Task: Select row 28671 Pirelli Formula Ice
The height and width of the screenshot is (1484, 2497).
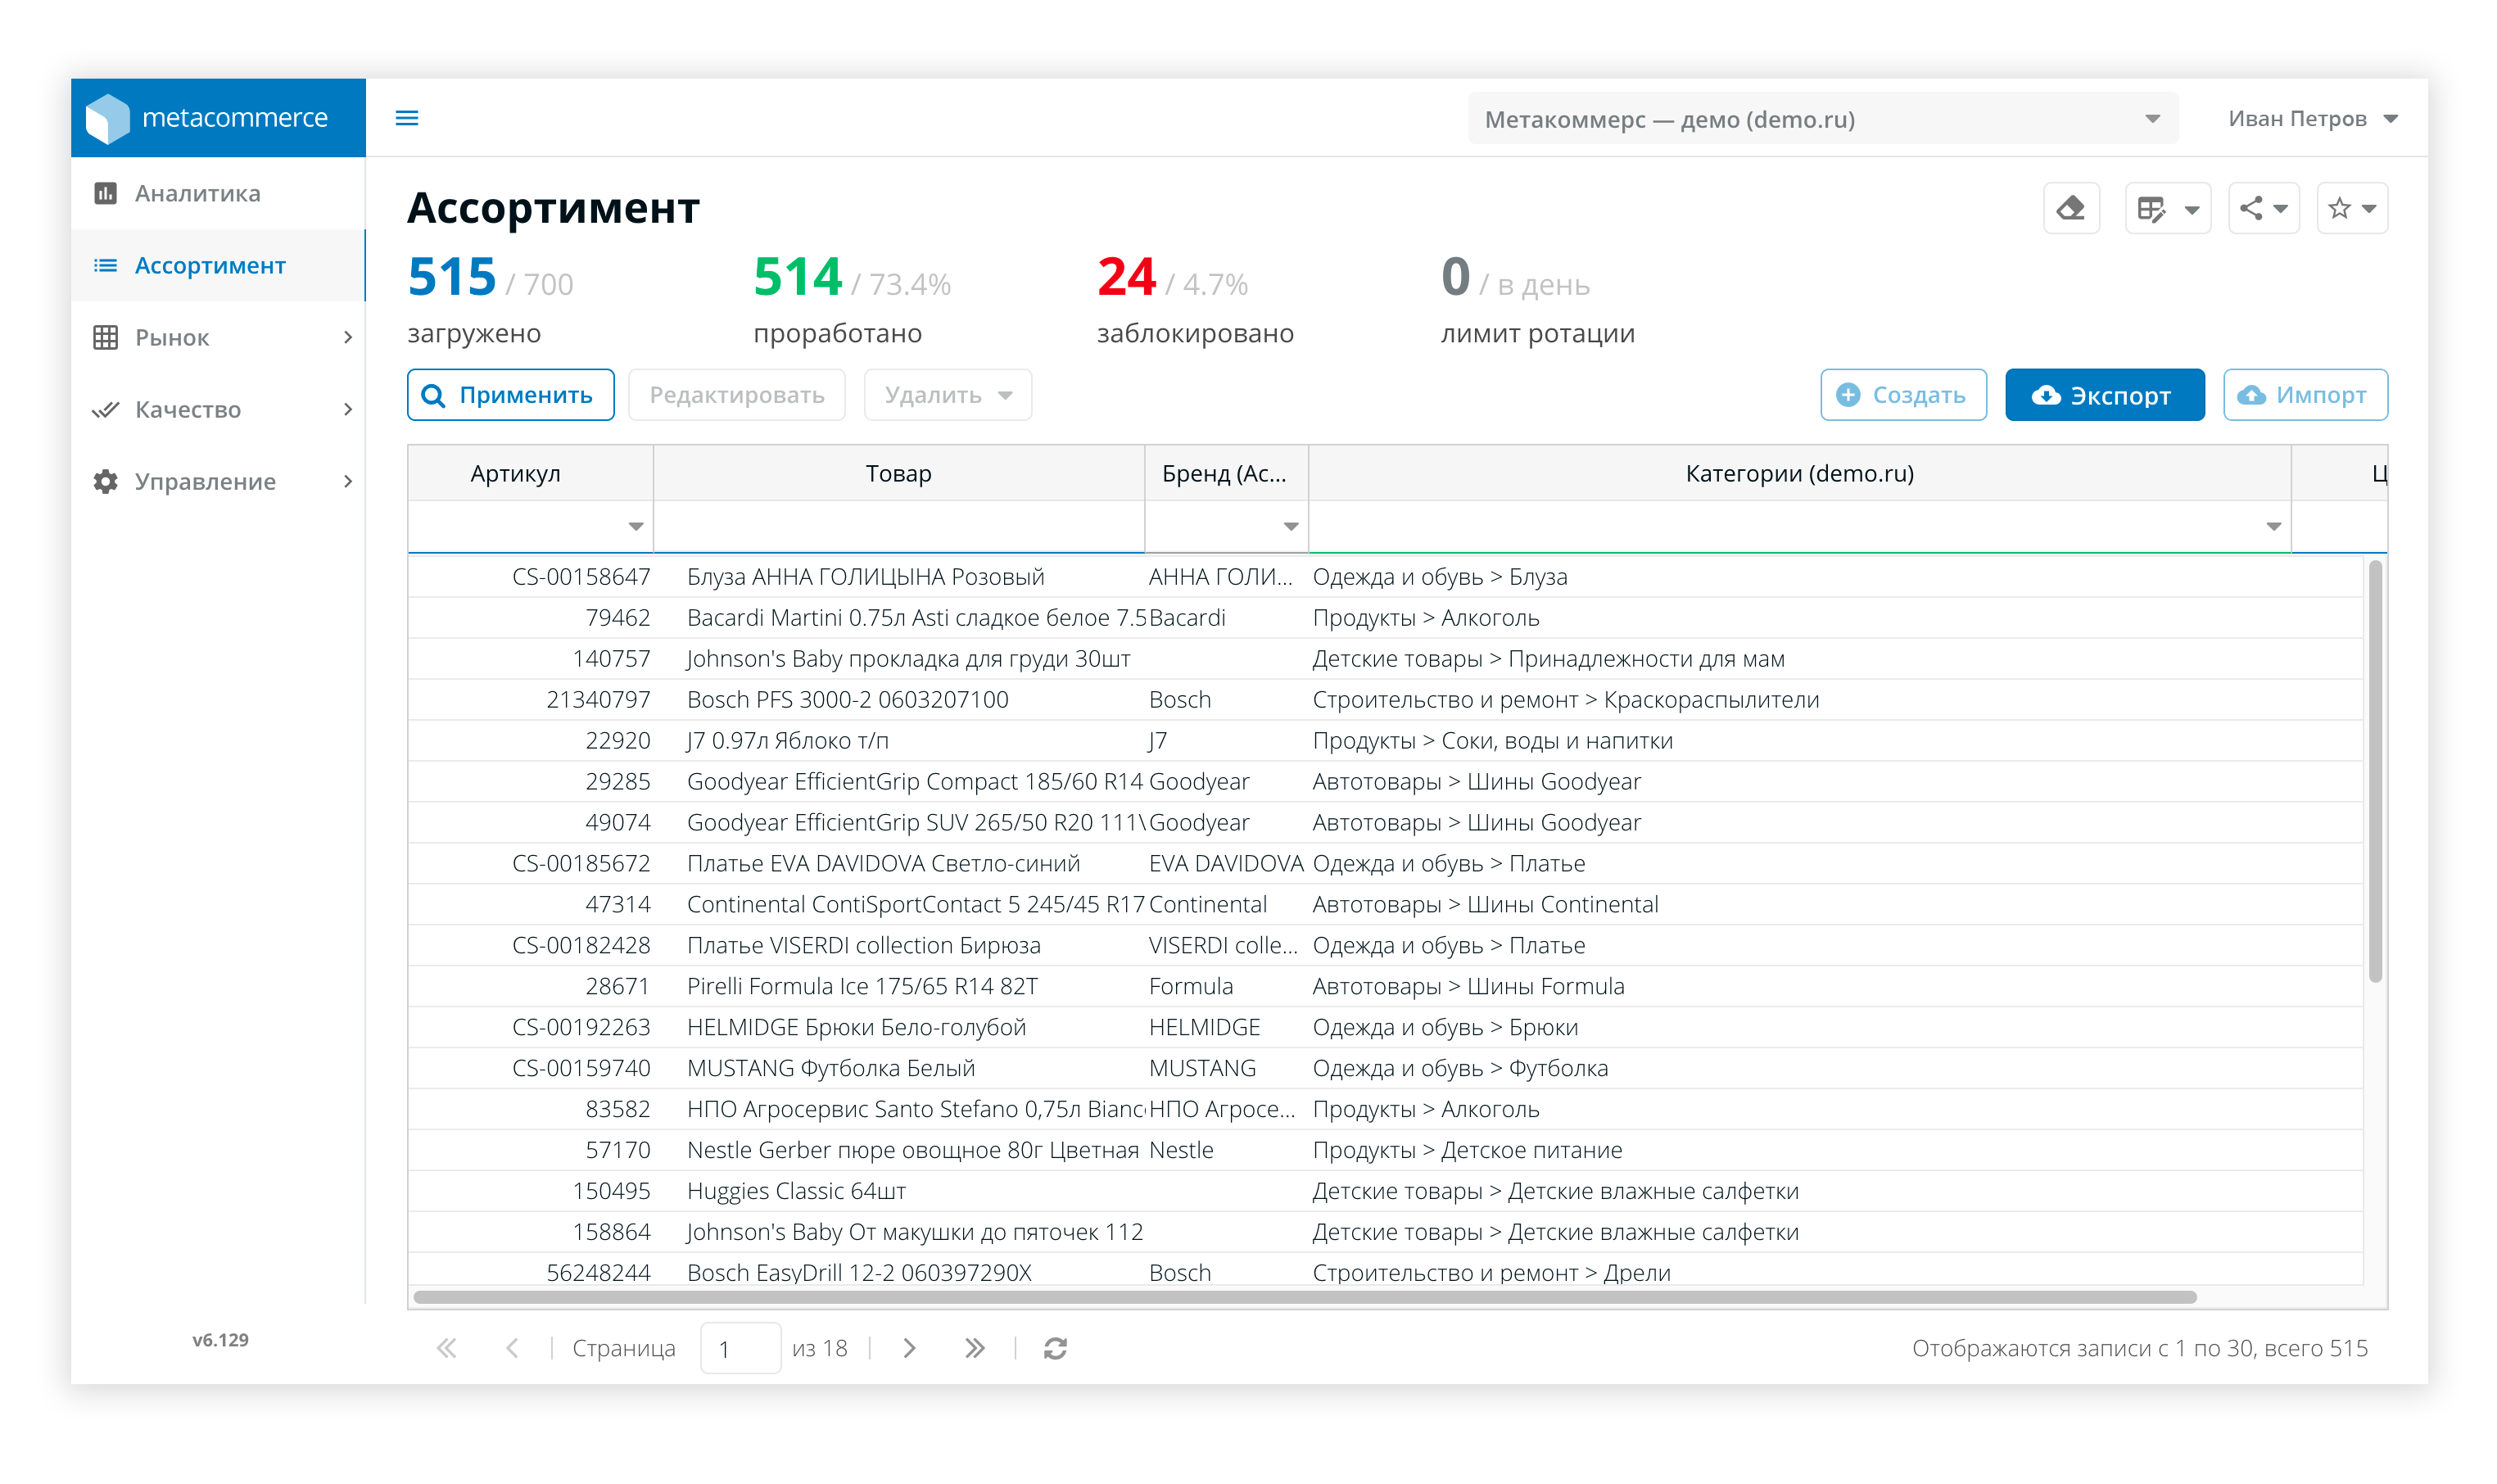Action: 1385,987
